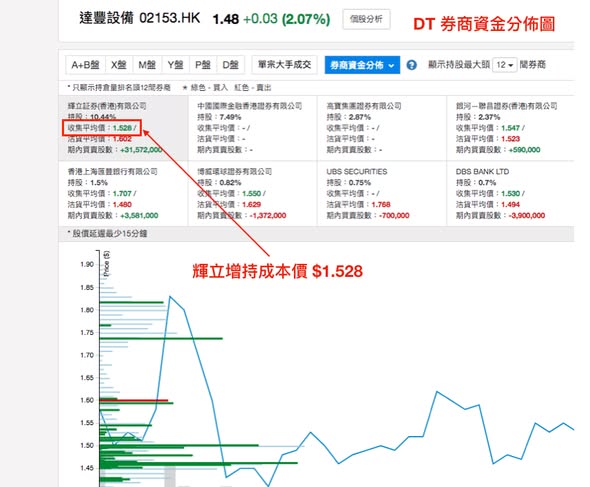Click the 只顯示持倉量排名頭12間券商 note
The height and width of the screenshot is (487, 590).
[119, 88]
